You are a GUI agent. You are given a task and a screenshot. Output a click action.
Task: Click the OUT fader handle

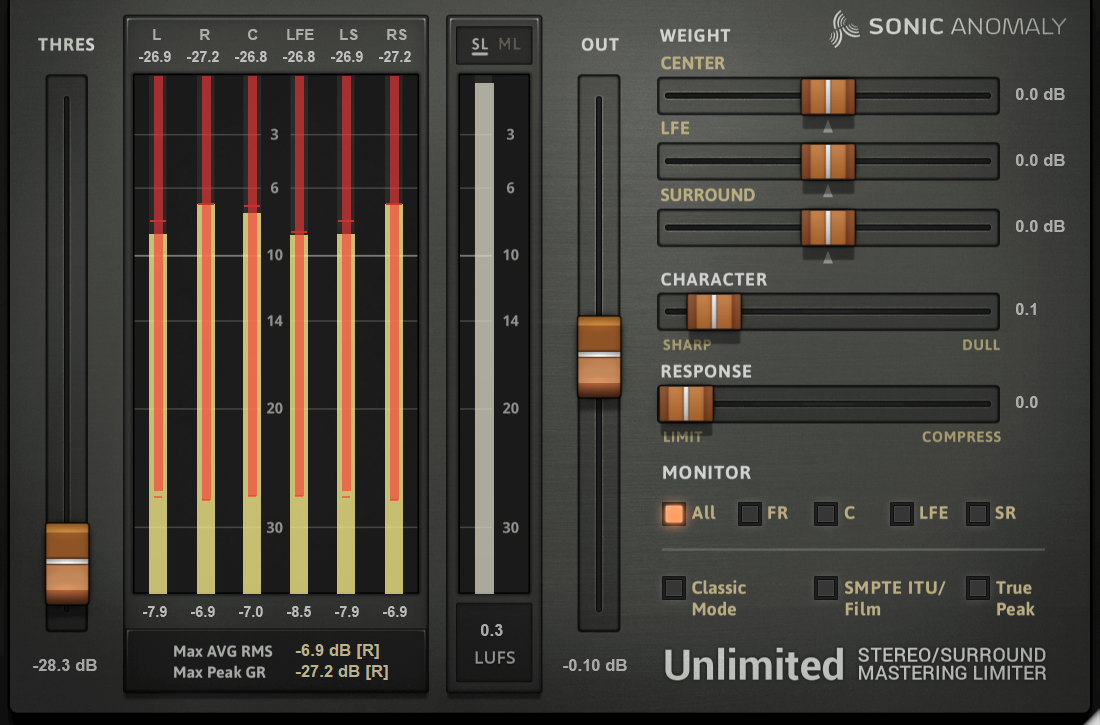(599, 357)
